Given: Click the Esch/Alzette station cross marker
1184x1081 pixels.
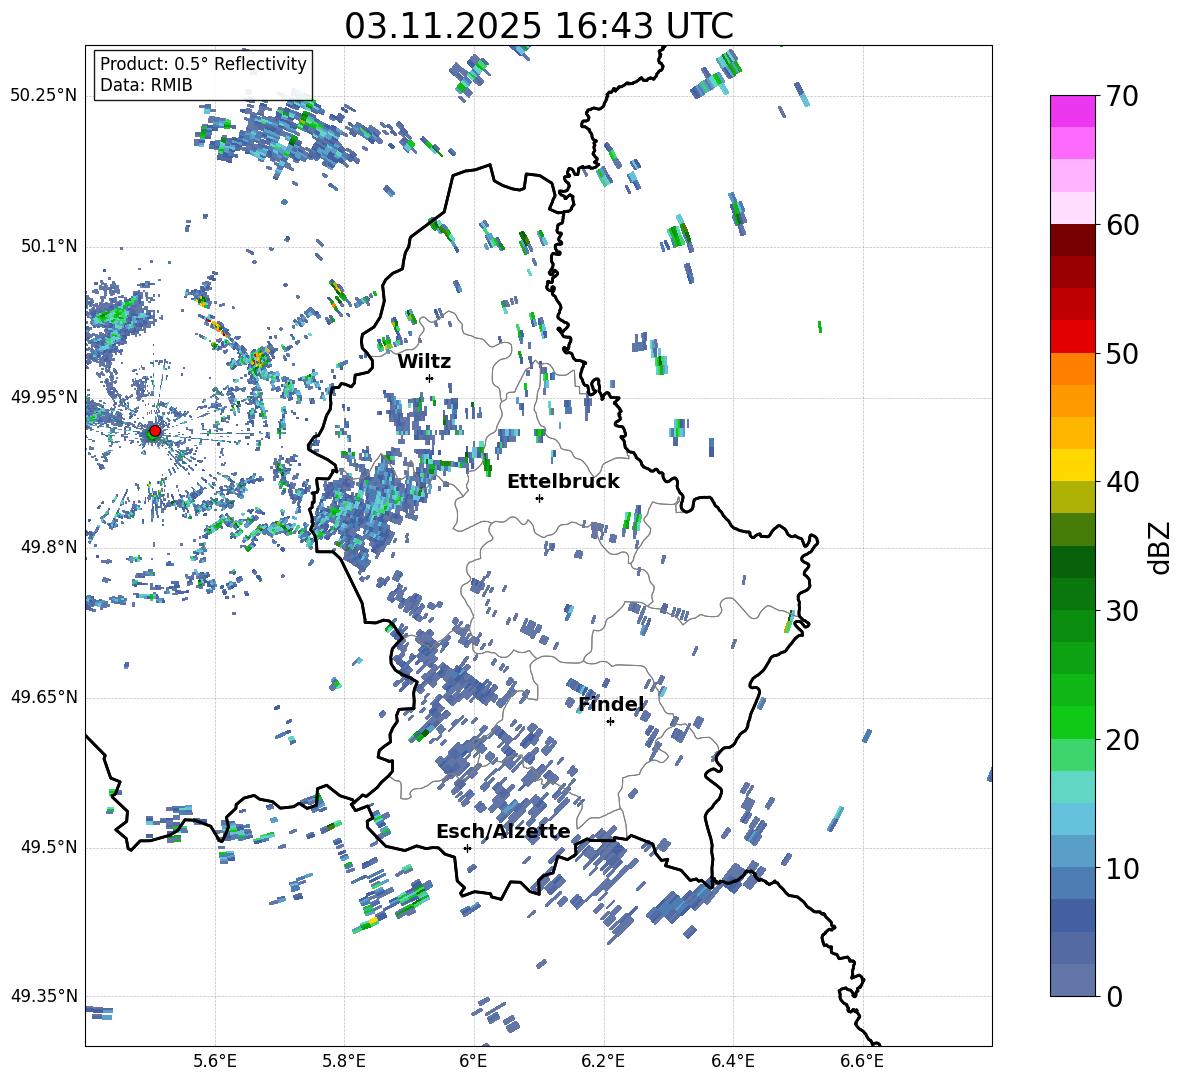Looking at the screenshot, I should click(x=467, y=848).
